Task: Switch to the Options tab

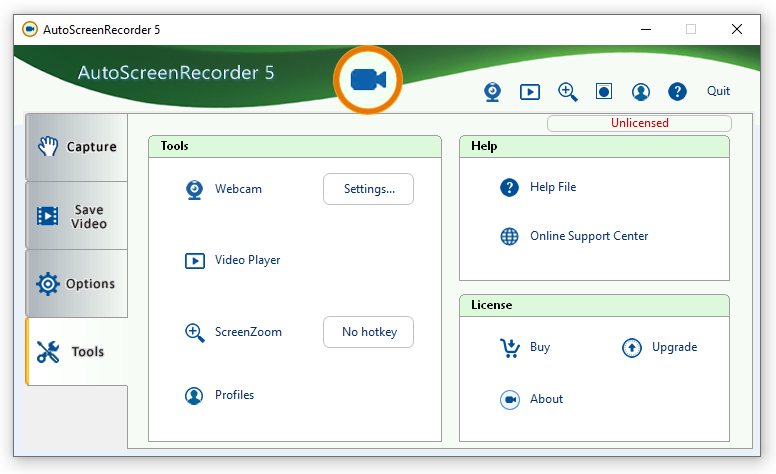Action: click(77, 284)
